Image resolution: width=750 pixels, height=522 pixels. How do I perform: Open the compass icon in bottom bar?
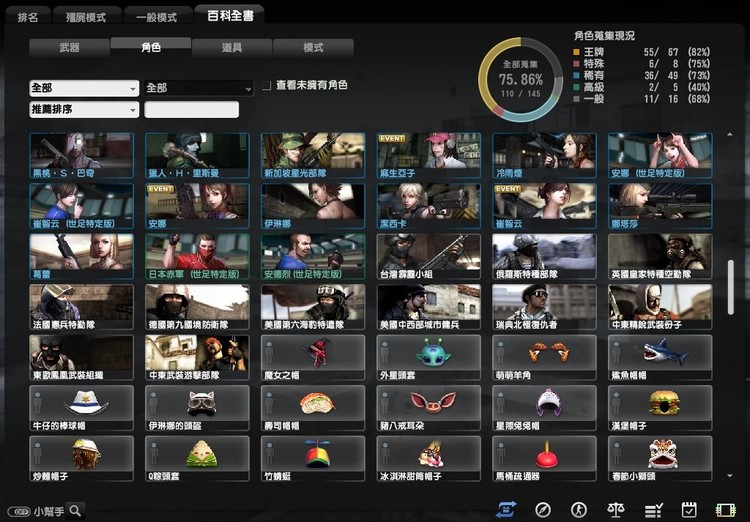click(543, 510)
